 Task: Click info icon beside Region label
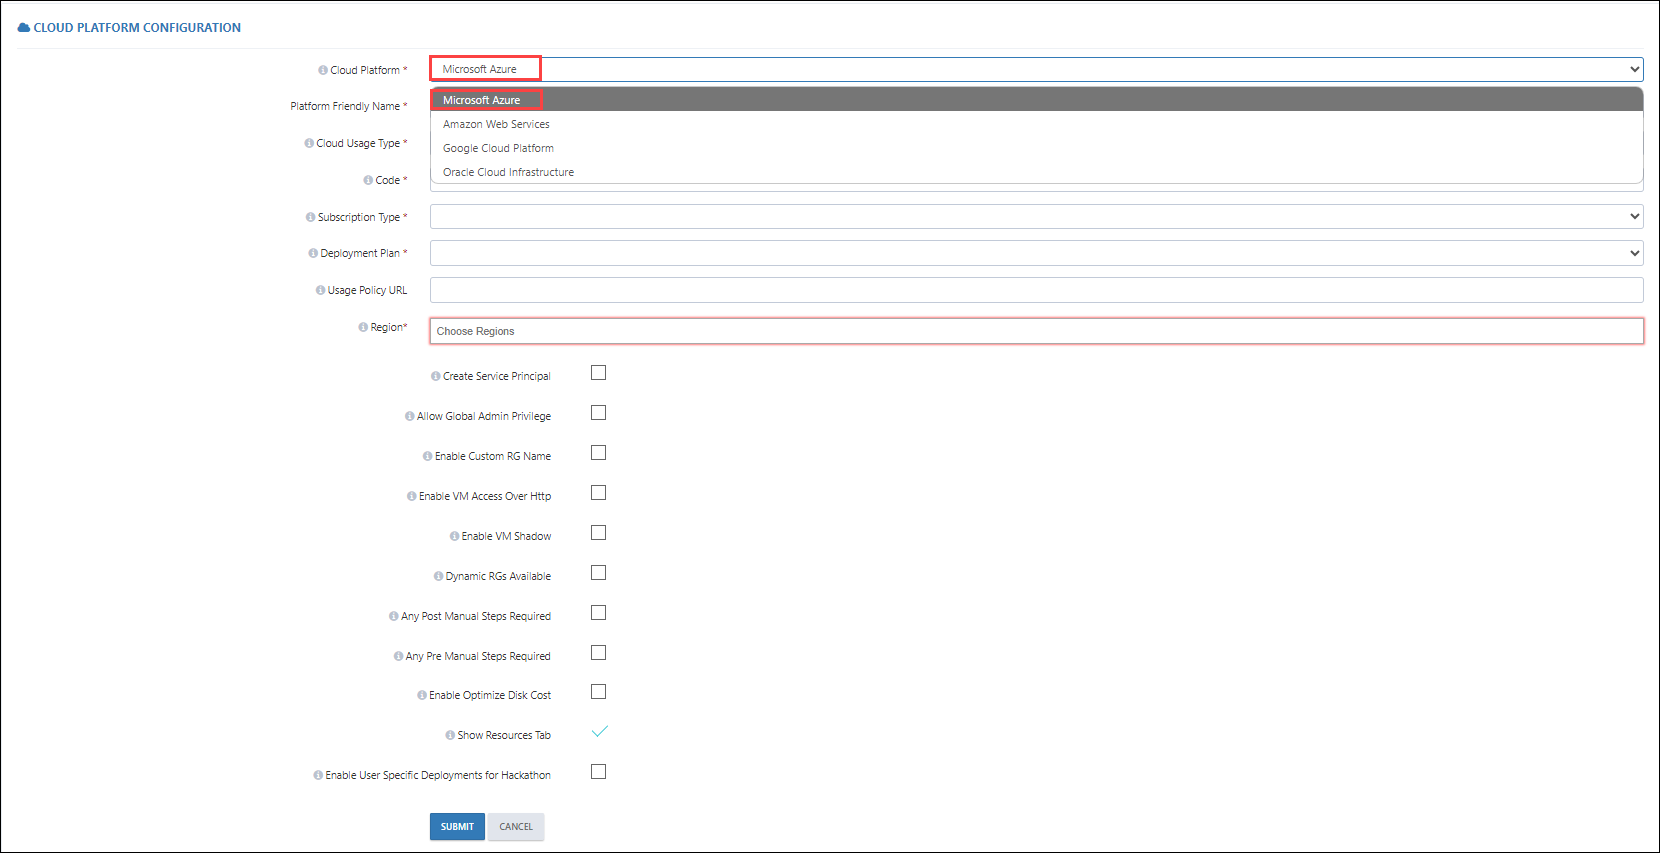(x=363, y=327)
